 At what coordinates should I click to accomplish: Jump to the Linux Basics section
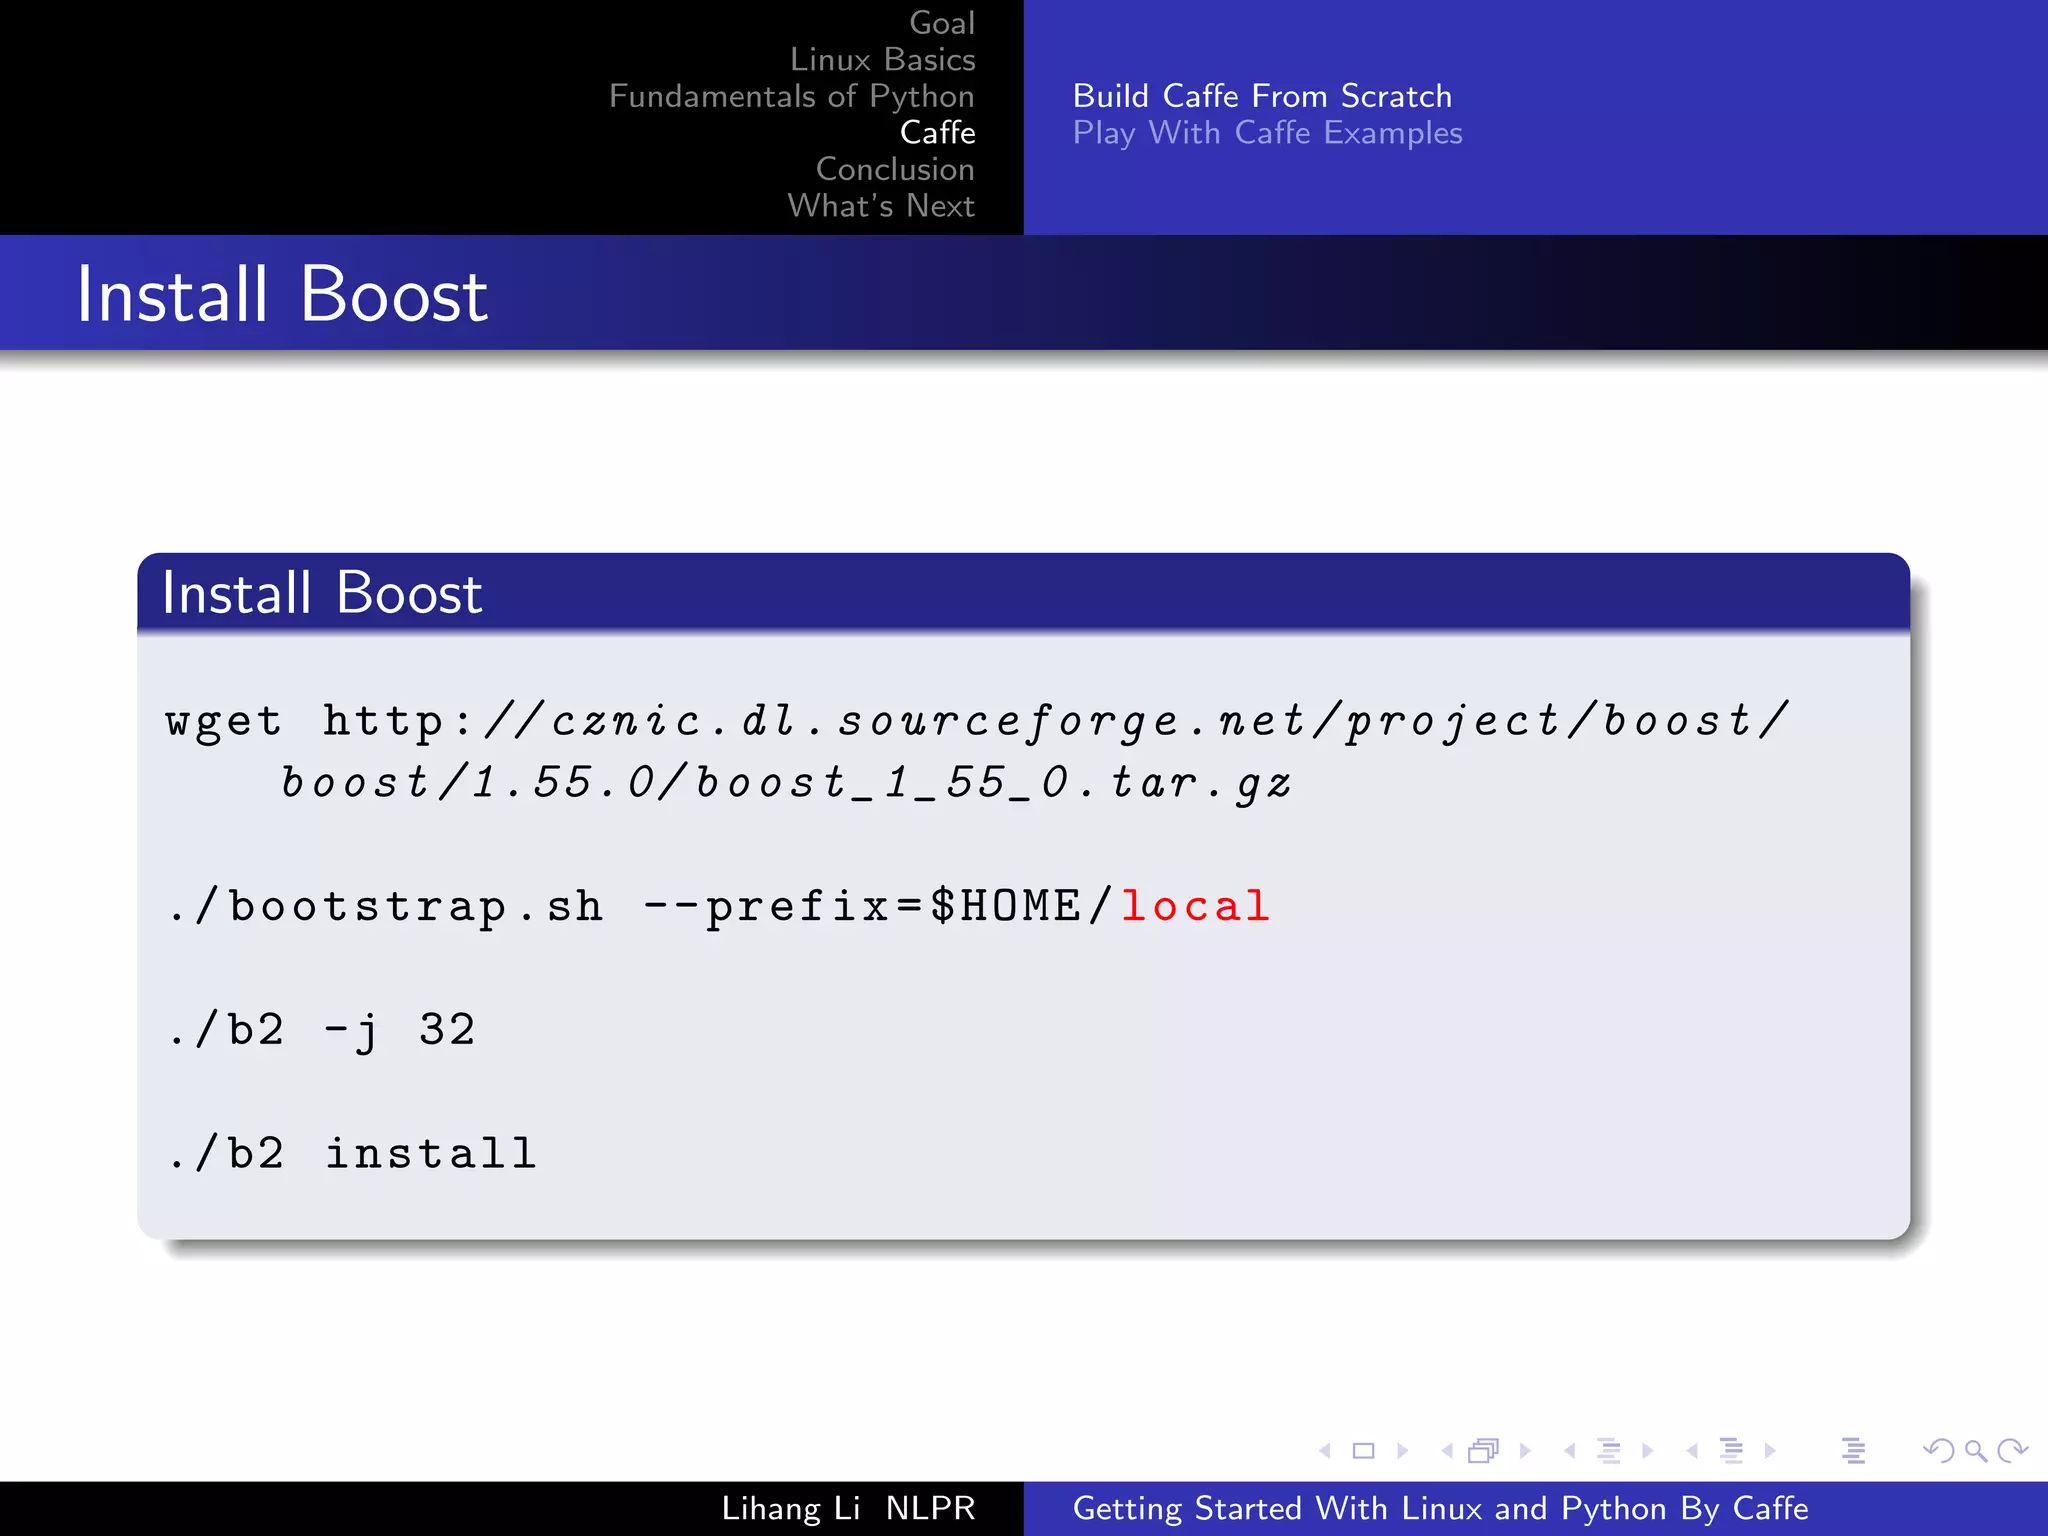tap(883, 59)
